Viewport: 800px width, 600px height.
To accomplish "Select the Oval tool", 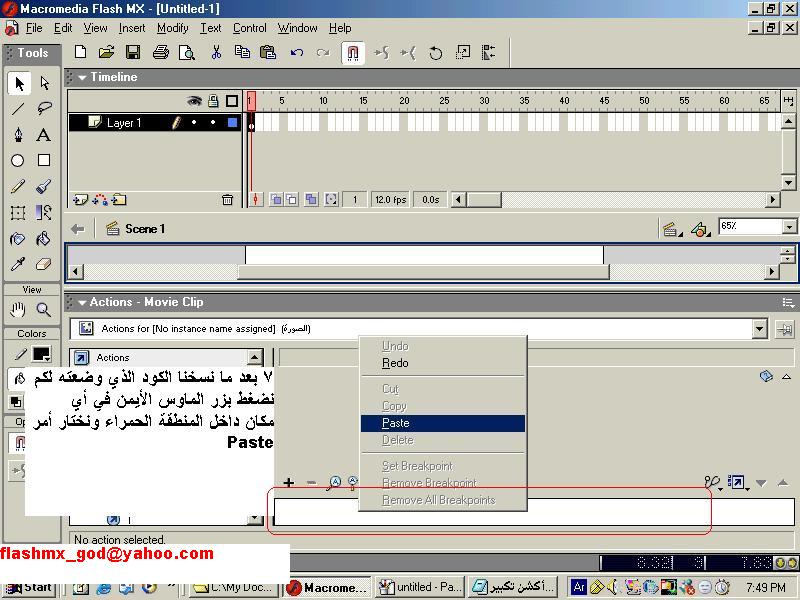I will tap(18, 161).
